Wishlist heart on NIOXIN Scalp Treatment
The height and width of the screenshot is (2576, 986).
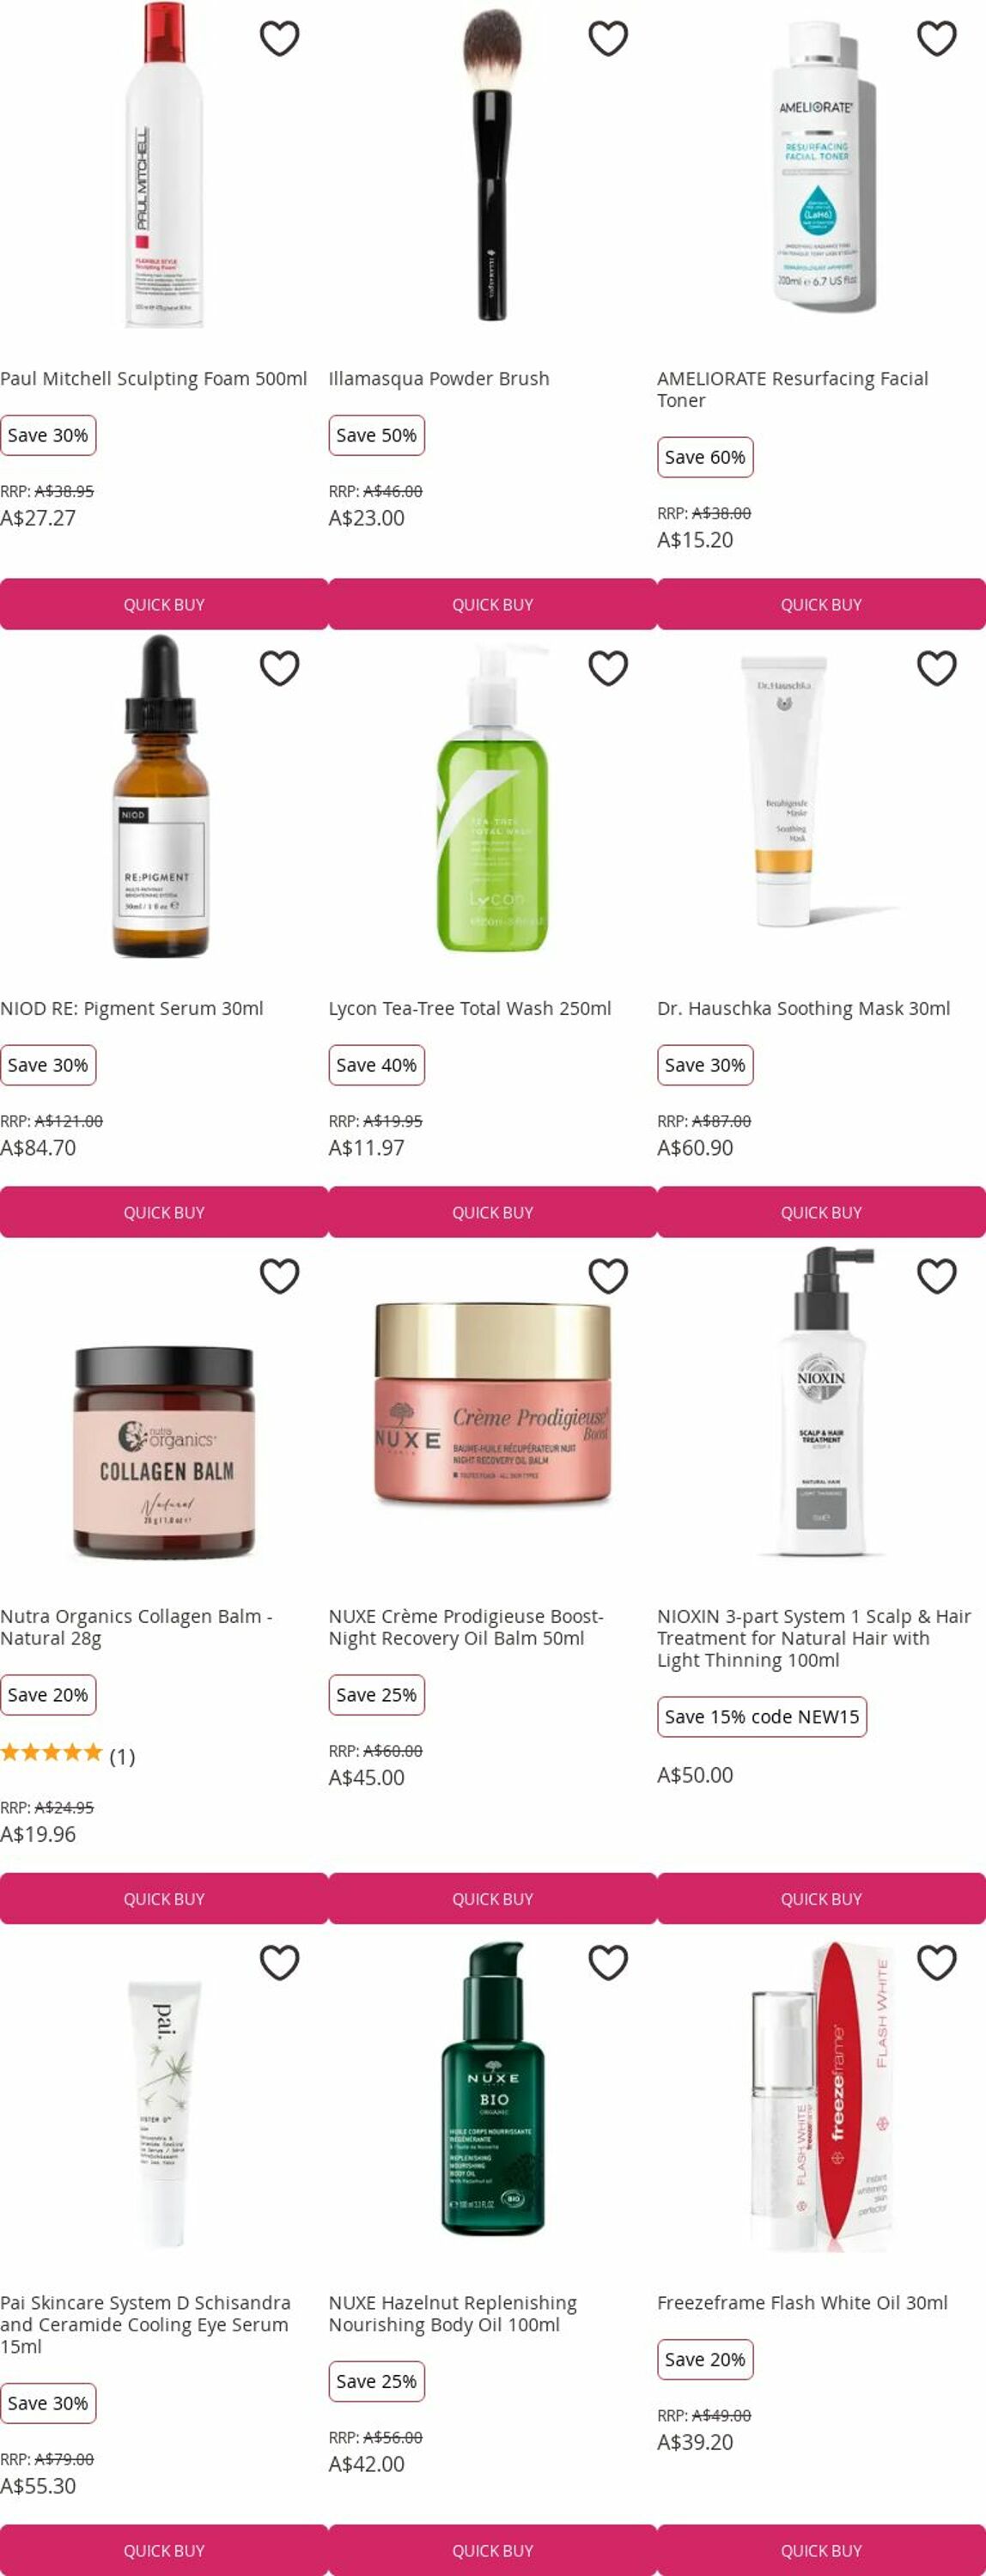click(x=937, y=1276)
